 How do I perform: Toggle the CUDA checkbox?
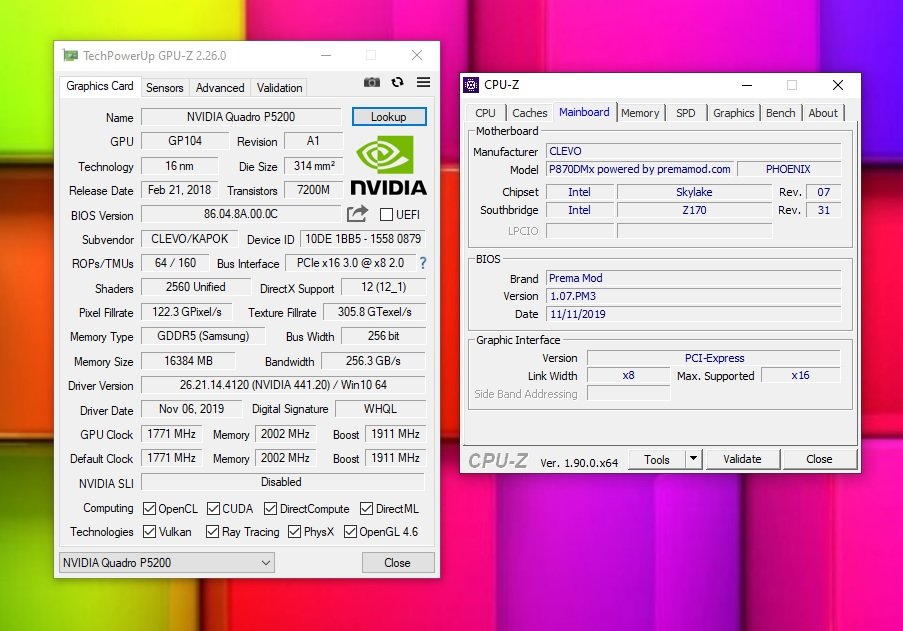(213, 508)
